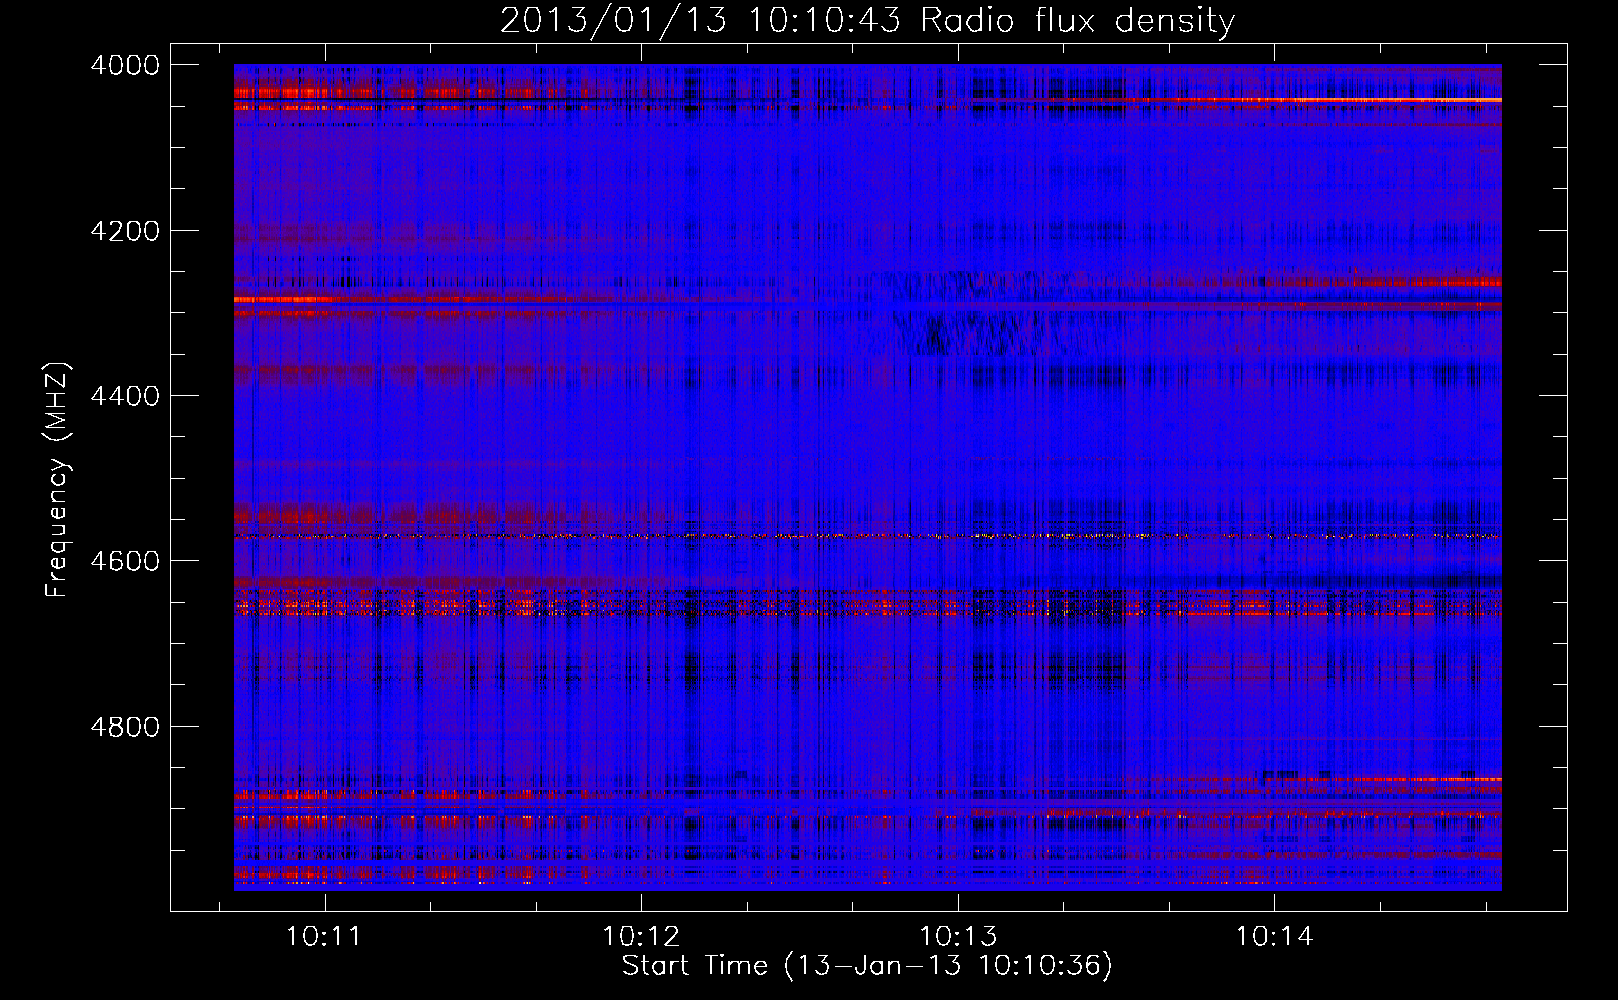
Task: Click the 'Frequency (MHZ)' axis label
Action: tap(57, 480)
